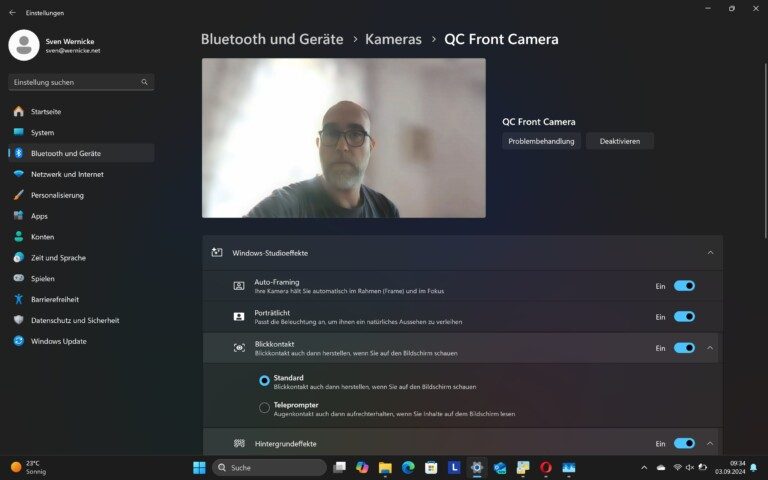Click the Windows Update sync icon

tap(19, 341)
